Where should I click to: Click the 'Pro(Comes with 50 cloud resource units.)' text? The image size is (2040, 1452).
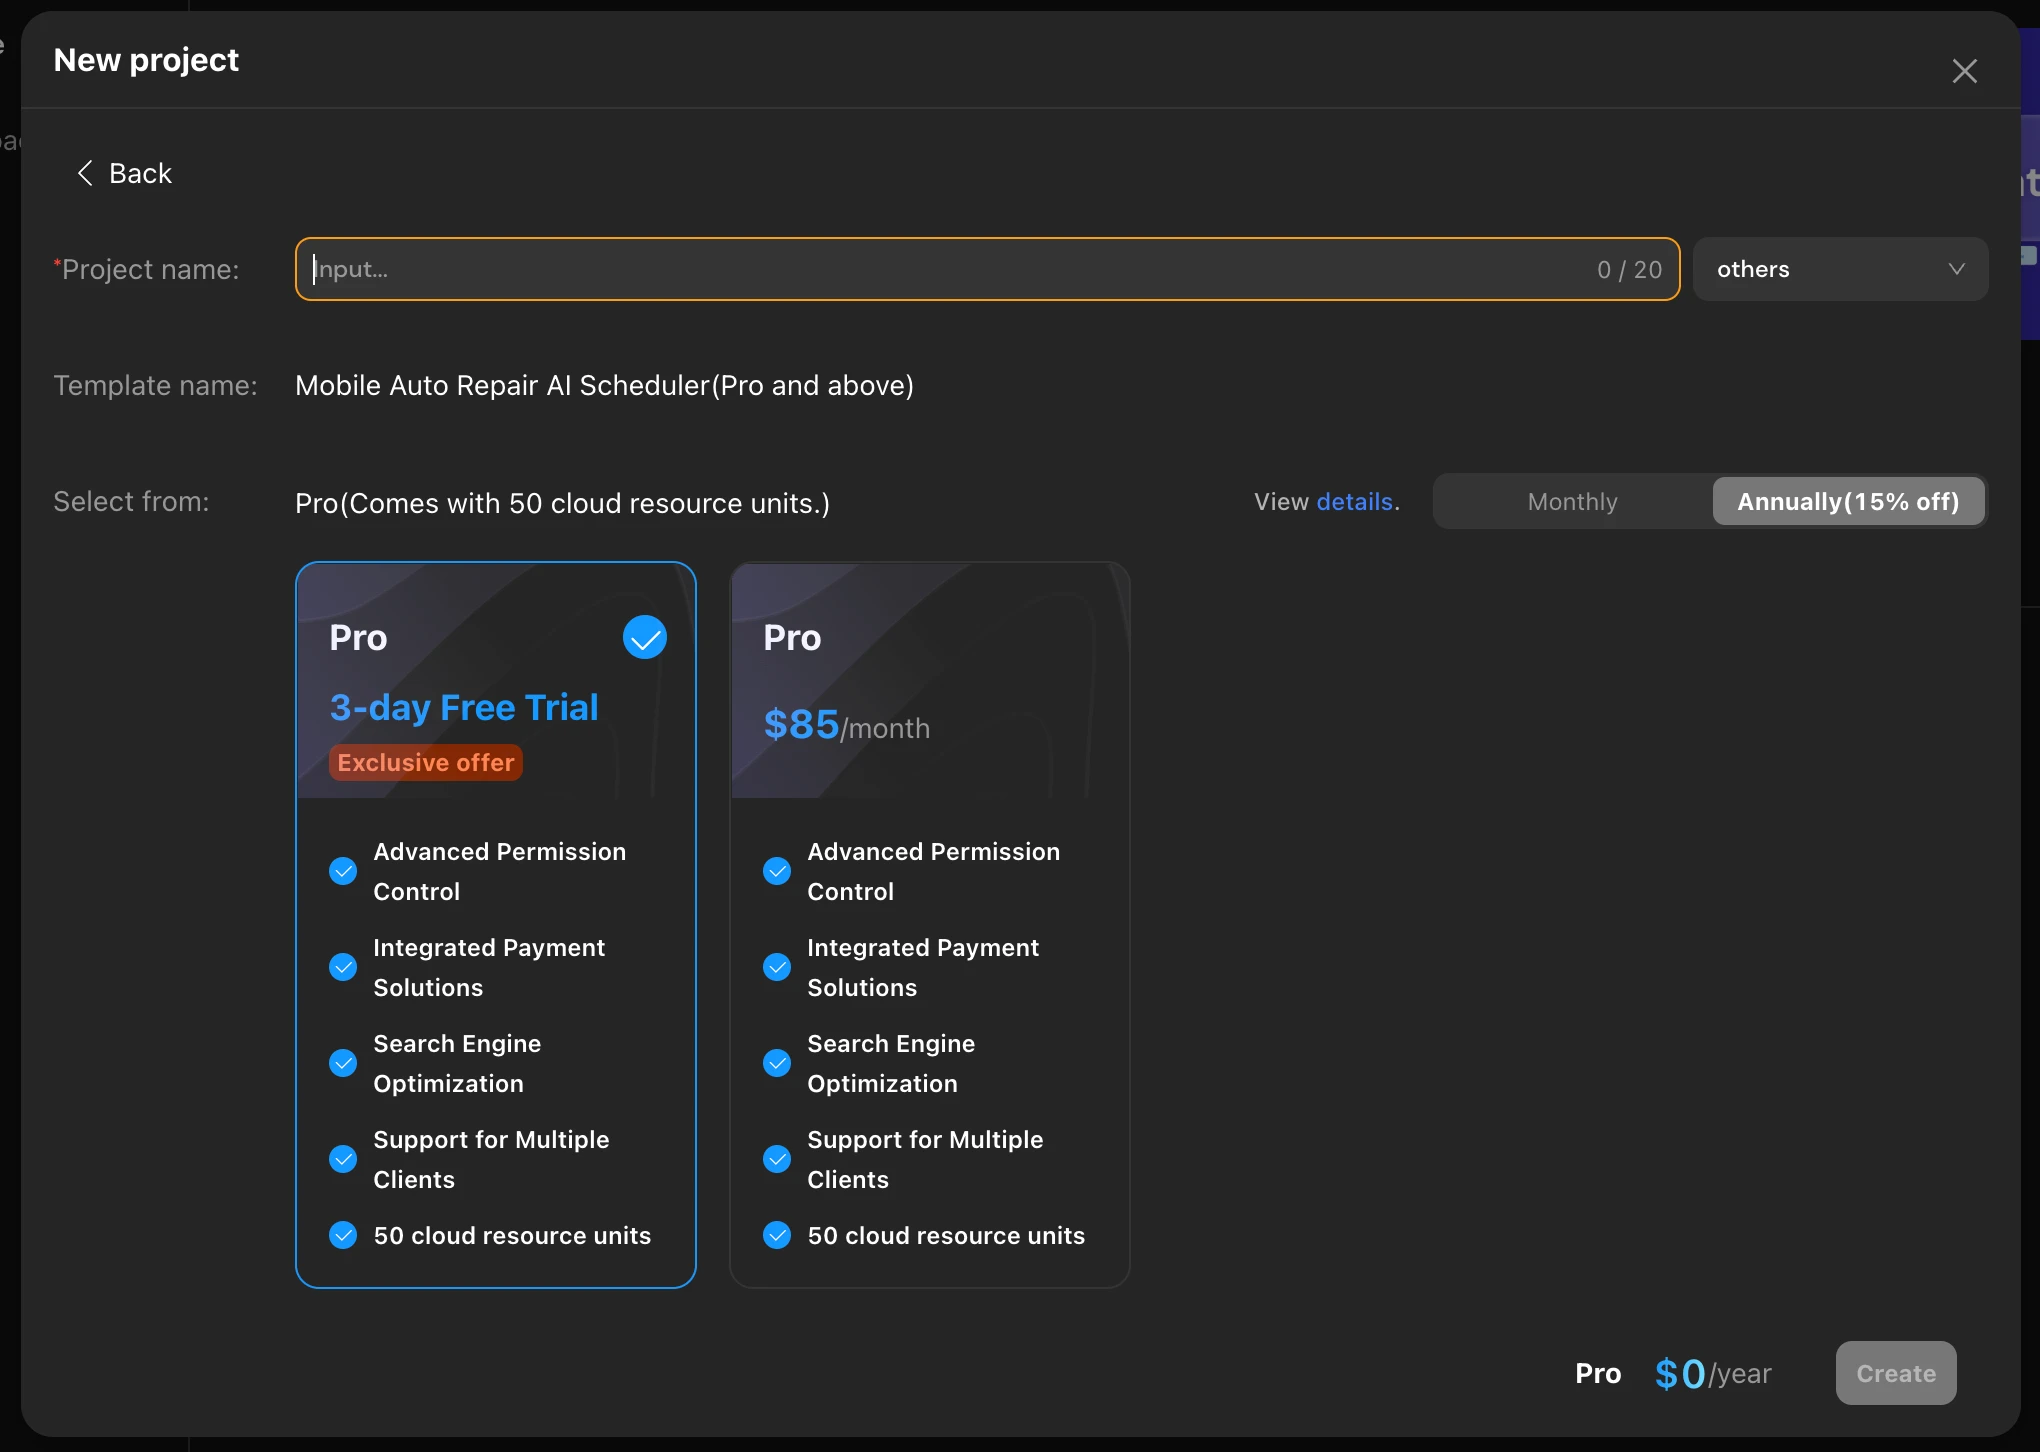coord(562,503)
